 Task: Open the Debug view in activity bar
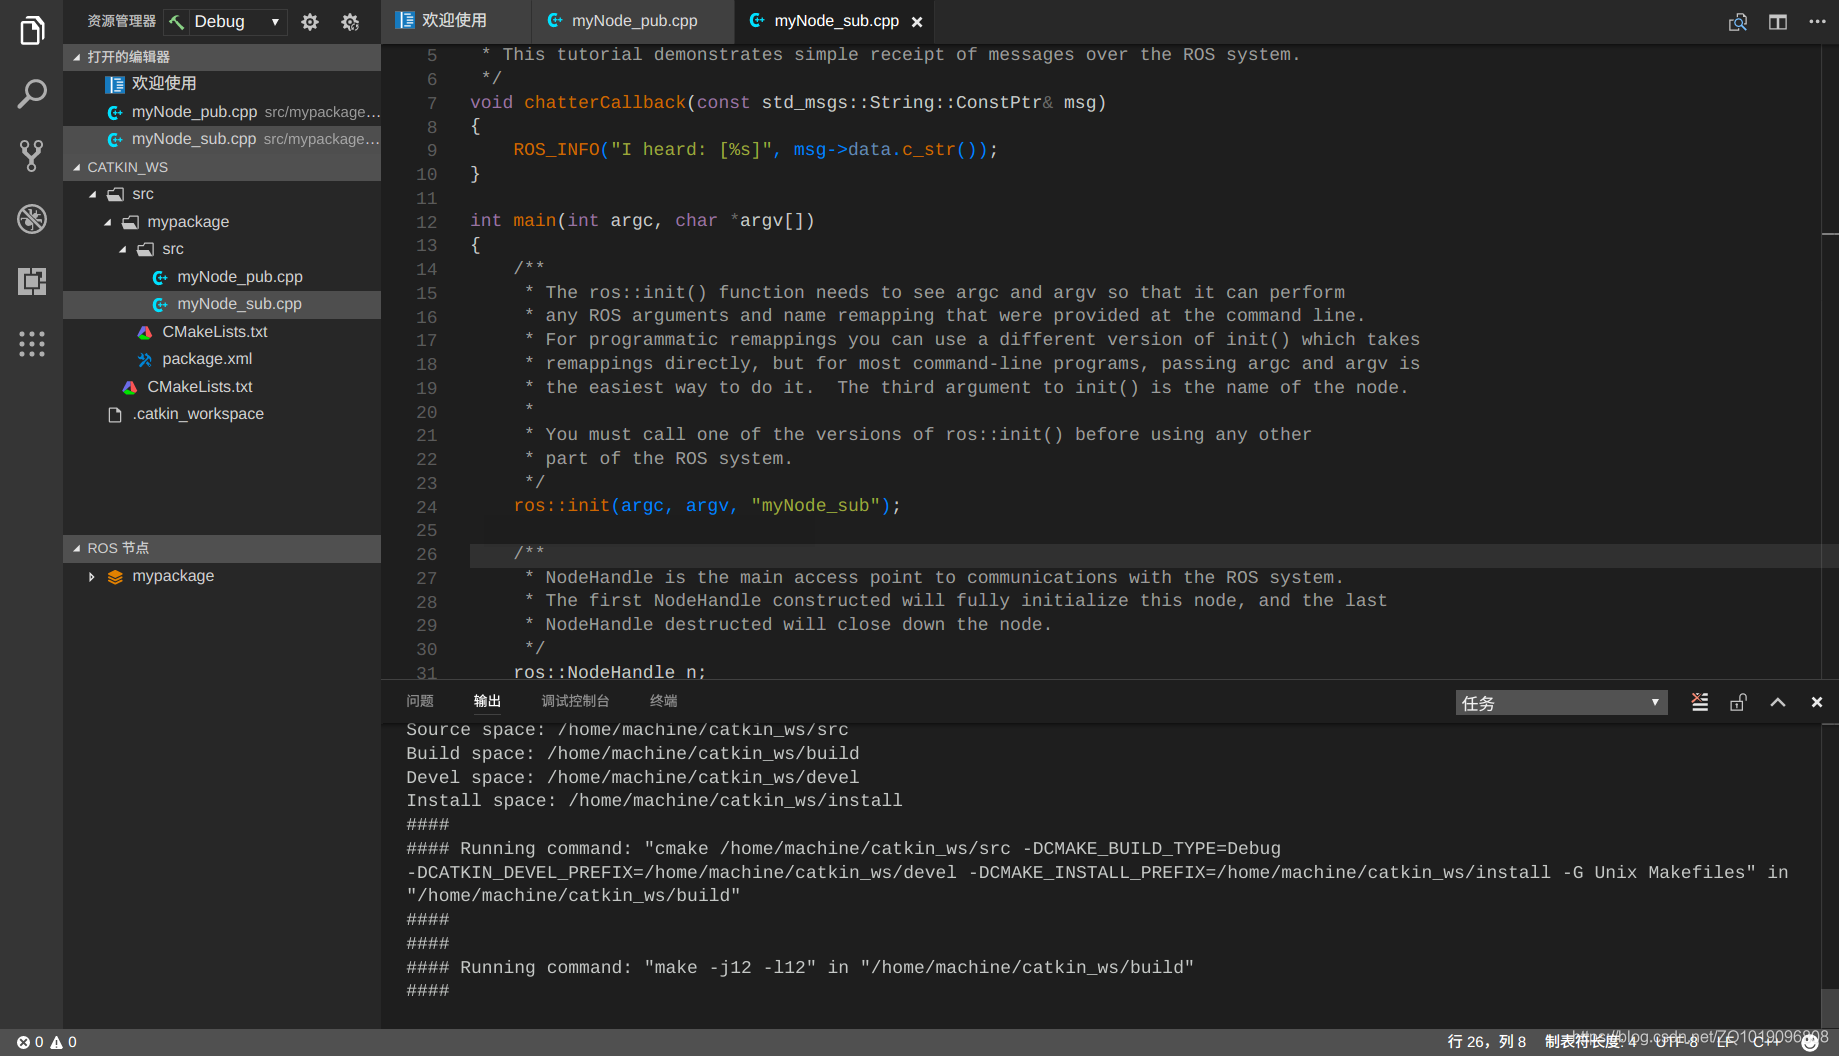pyautogui.click(x=31, y=218)
